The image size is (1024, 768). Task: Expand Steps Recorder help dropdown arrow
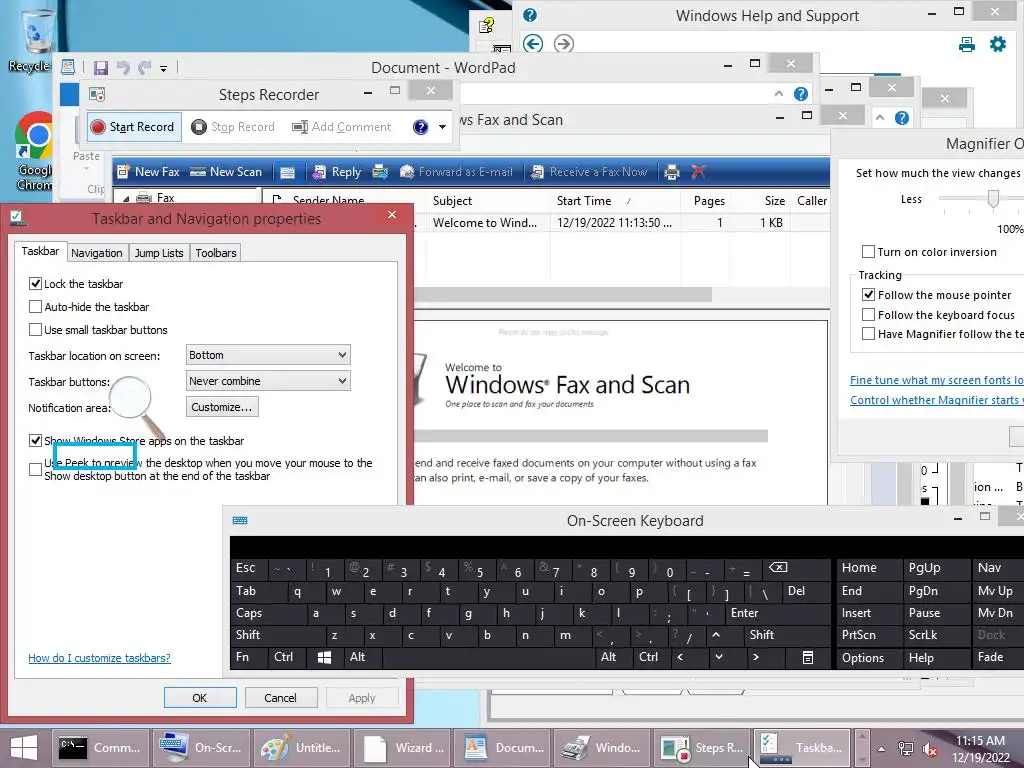442,127
